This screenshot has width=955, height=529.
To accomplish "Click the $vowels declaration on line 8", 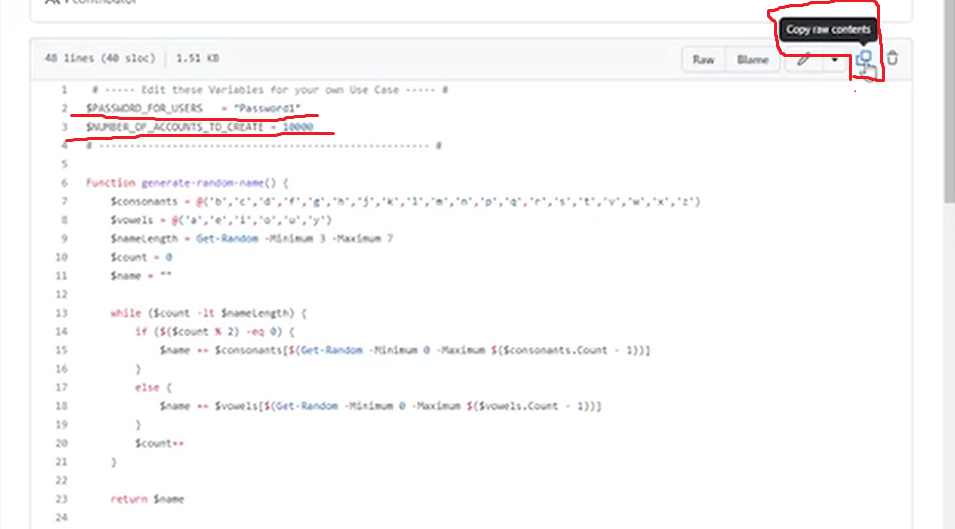I will point(132,220).
